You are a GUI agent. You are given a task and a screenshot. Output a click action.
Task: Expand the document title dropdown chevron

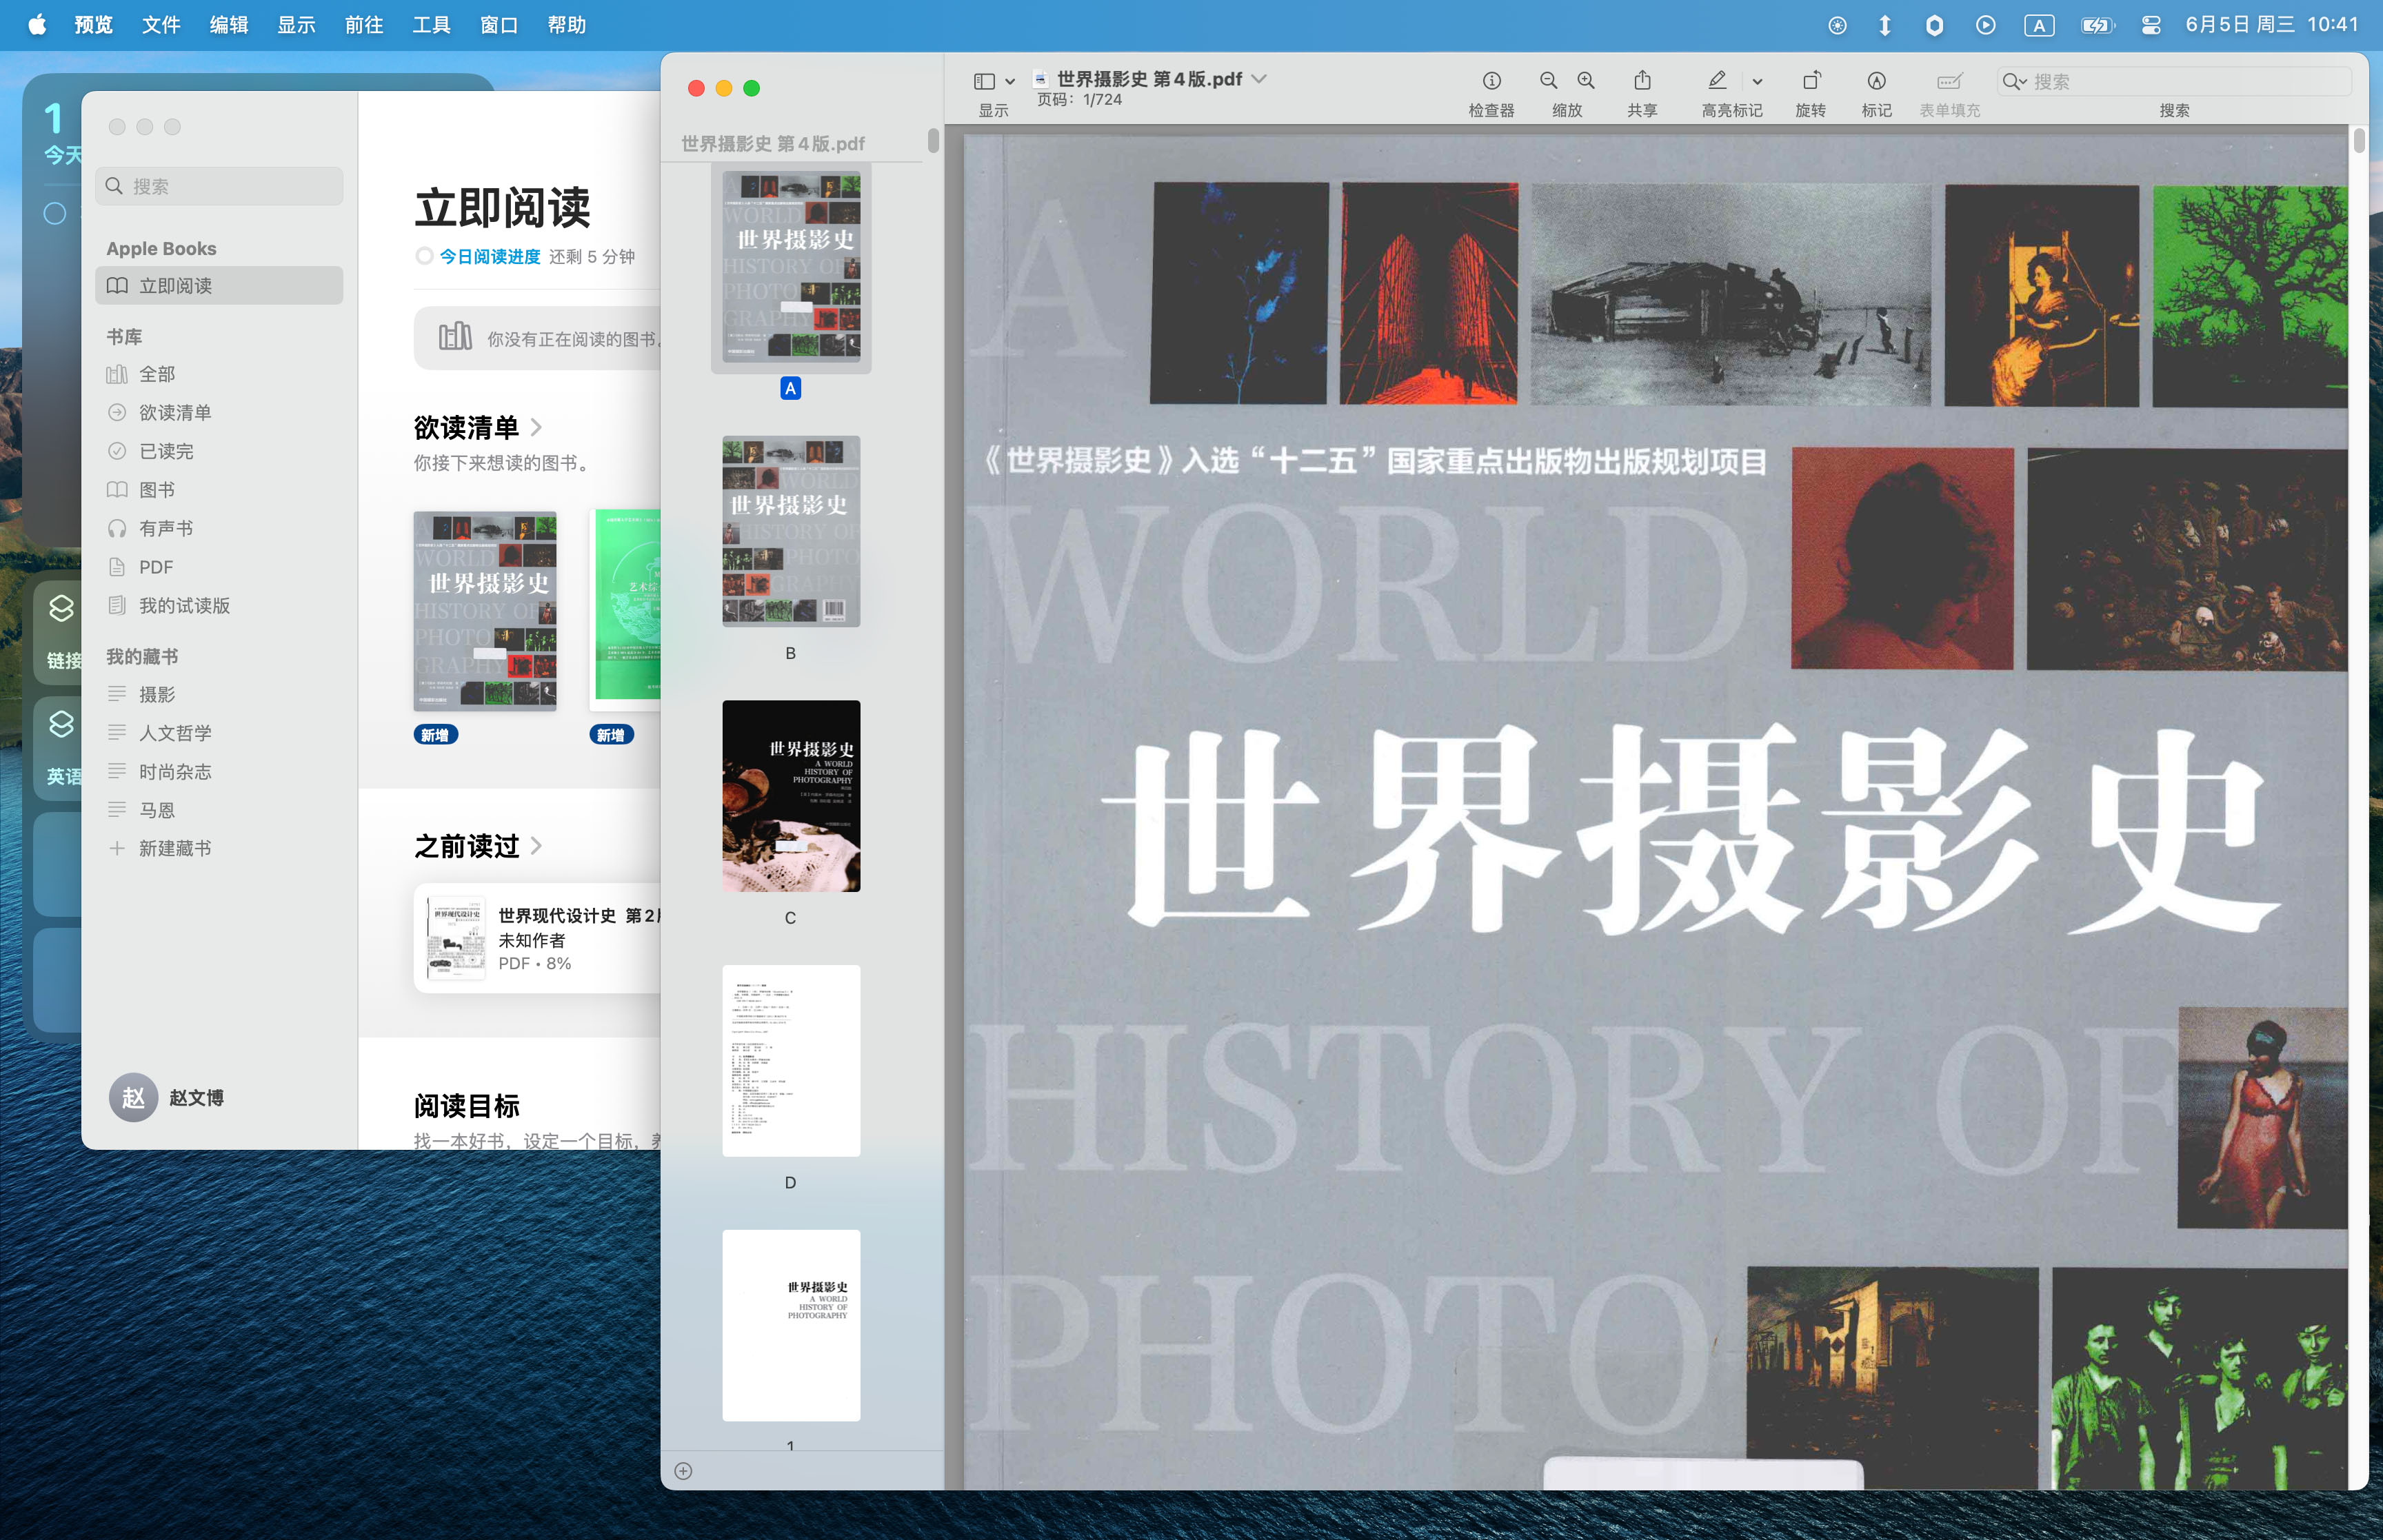click(x=1260, y=78)
